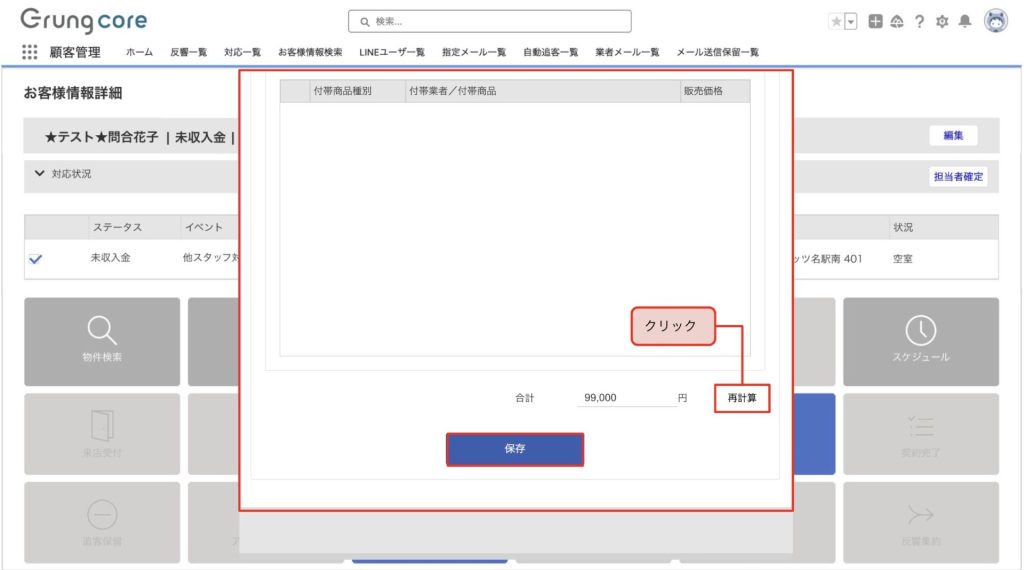Click the 合計 amount field

[x=626, y=398]
